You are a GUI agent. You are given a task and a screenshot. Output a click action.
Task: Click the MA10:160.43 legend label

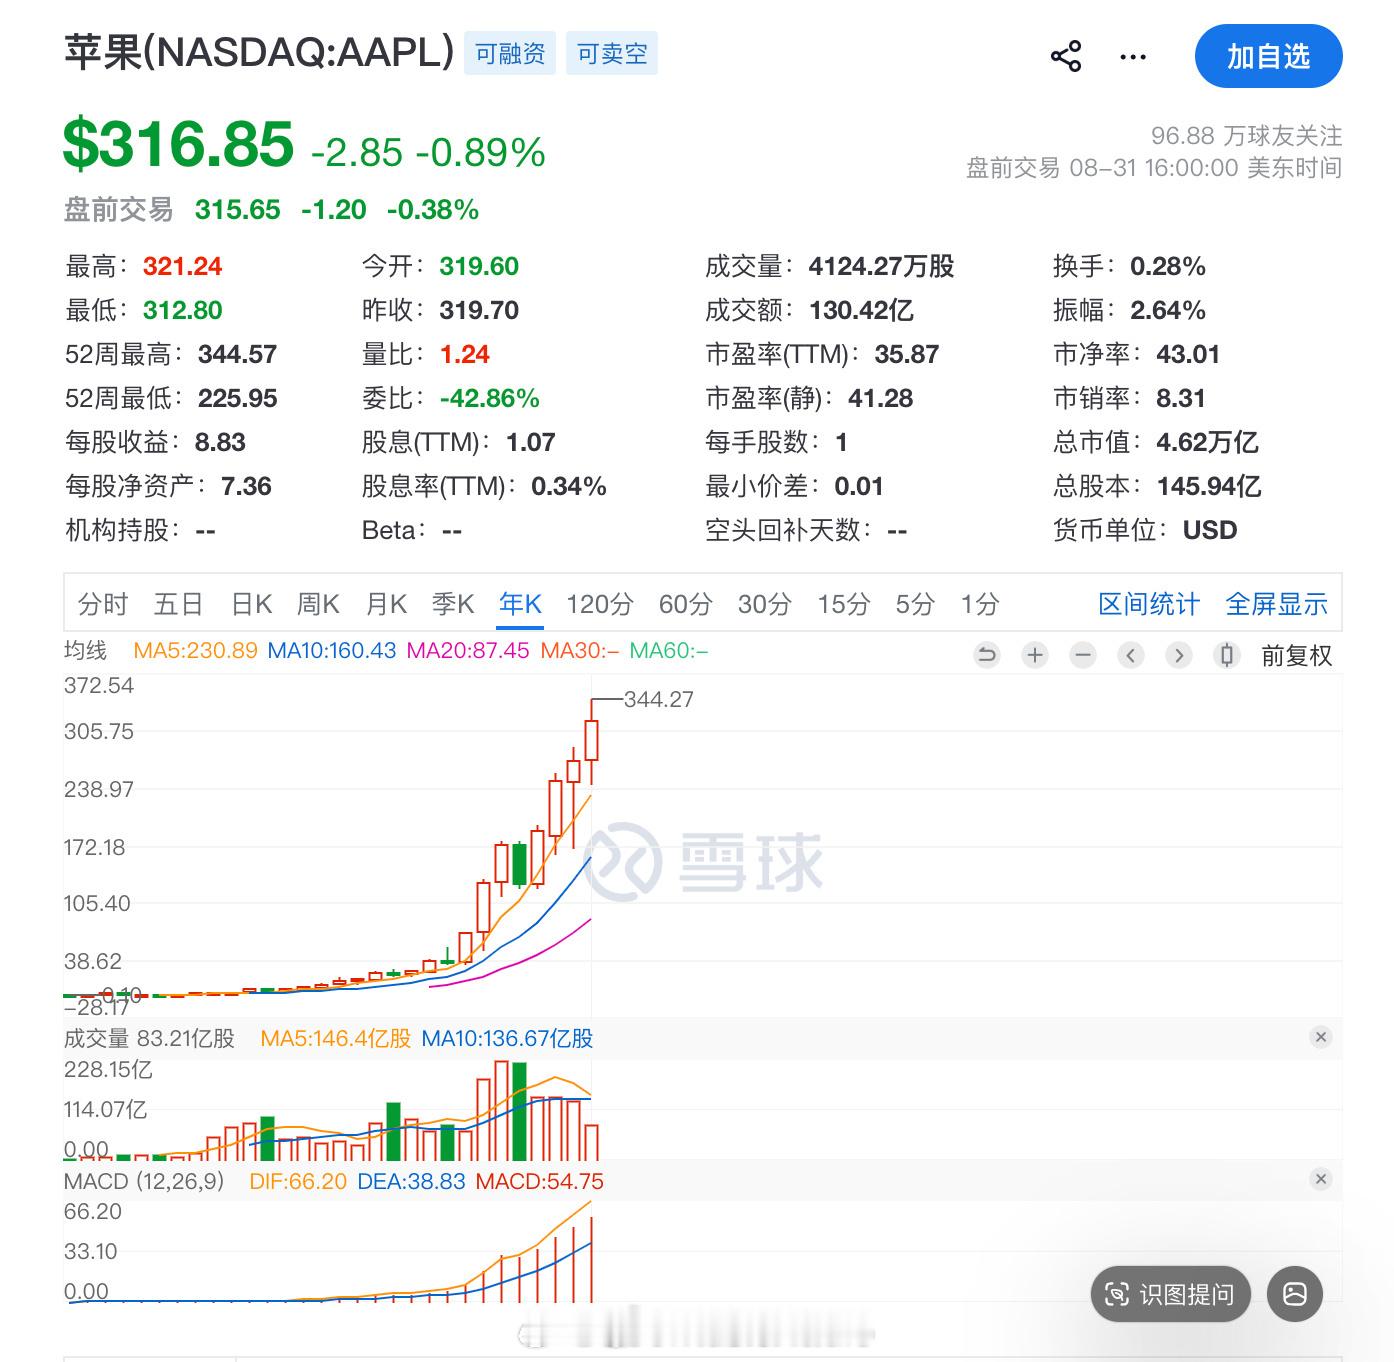tap(332, 650)
